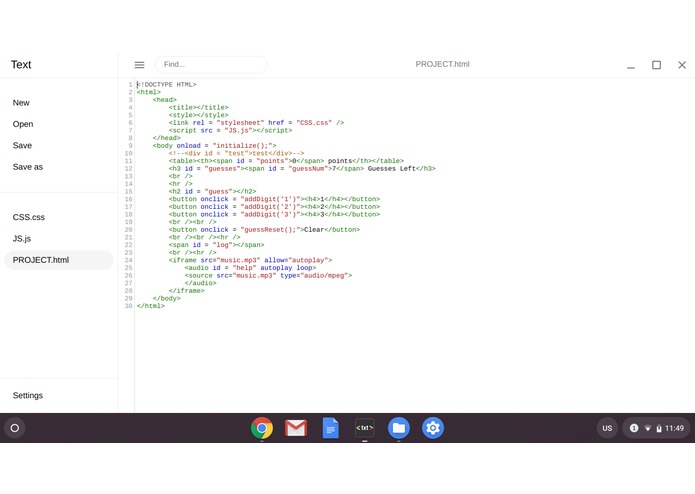This screenshot has width=695, height=494.
Task: Click the iframe src music.mp3 line
Action: pos(250,260)
